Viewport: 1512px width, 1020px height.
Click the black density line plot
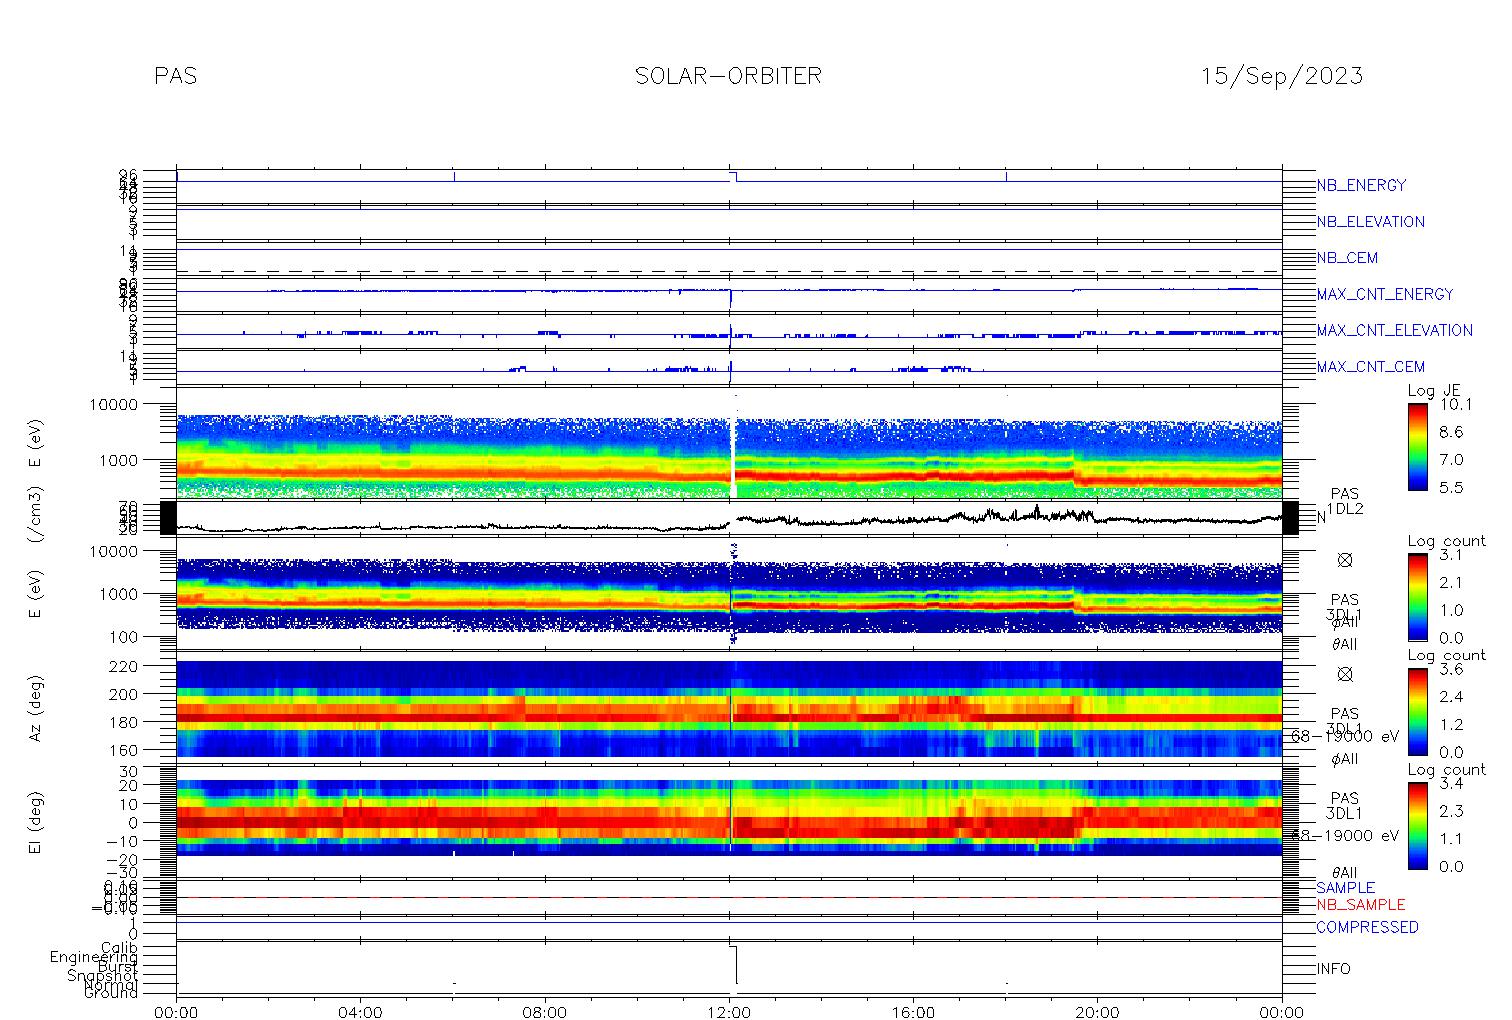(729, 520)
